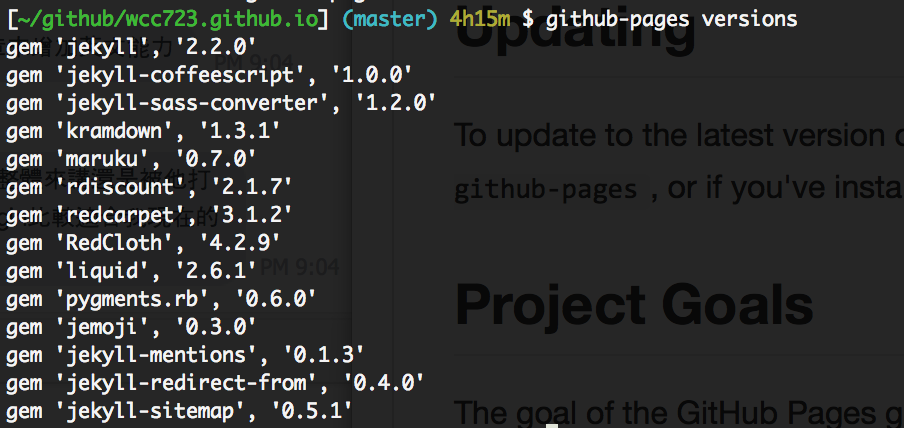The height and width of the screenshot is (428, 904).
Task: Click 'To update to the latest version' text
Action: [x=669, y=134]
